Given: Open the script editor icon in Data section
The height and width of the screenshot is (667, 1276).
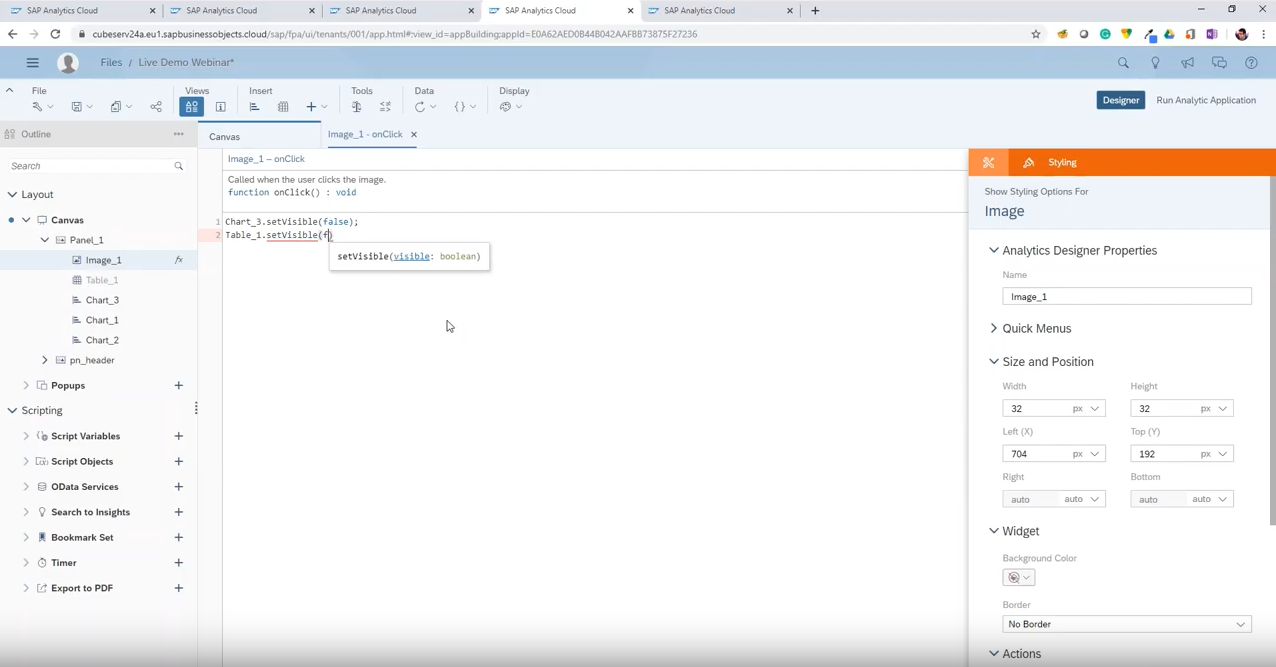Looking at the screenshot, I should 460,107.
